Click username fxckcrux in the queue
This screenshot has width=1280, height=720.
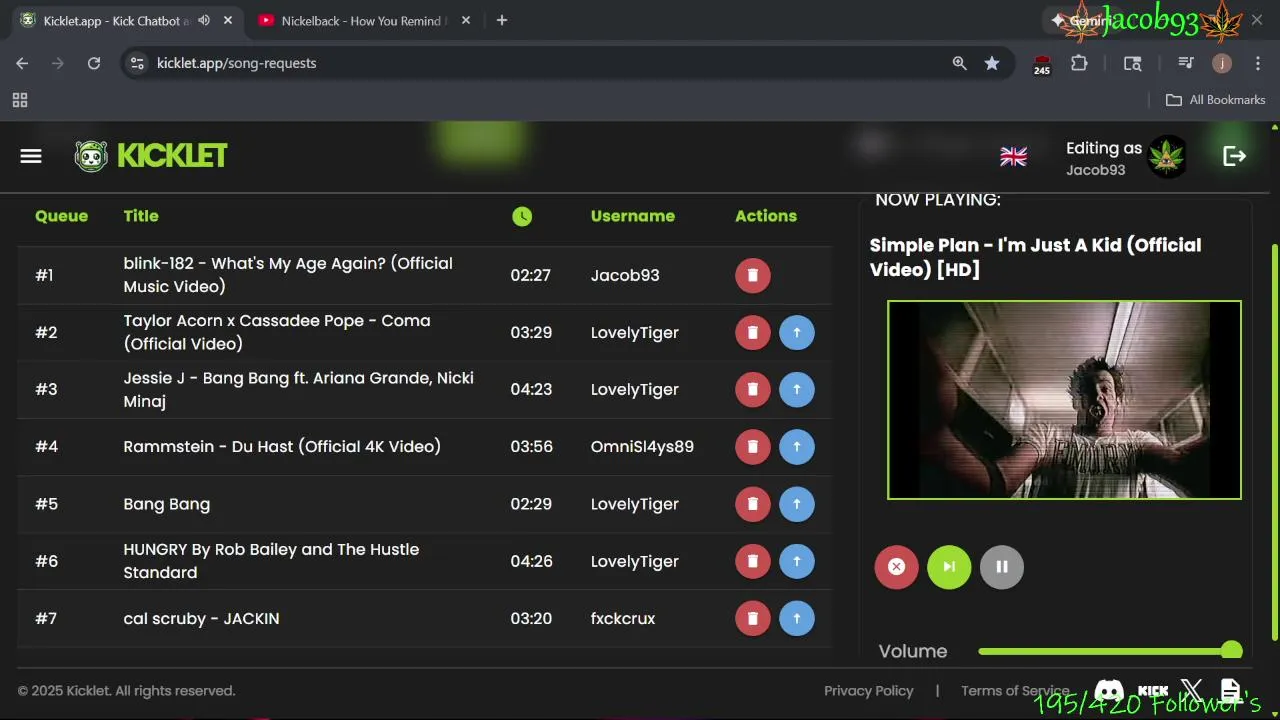tap(623, 619)
